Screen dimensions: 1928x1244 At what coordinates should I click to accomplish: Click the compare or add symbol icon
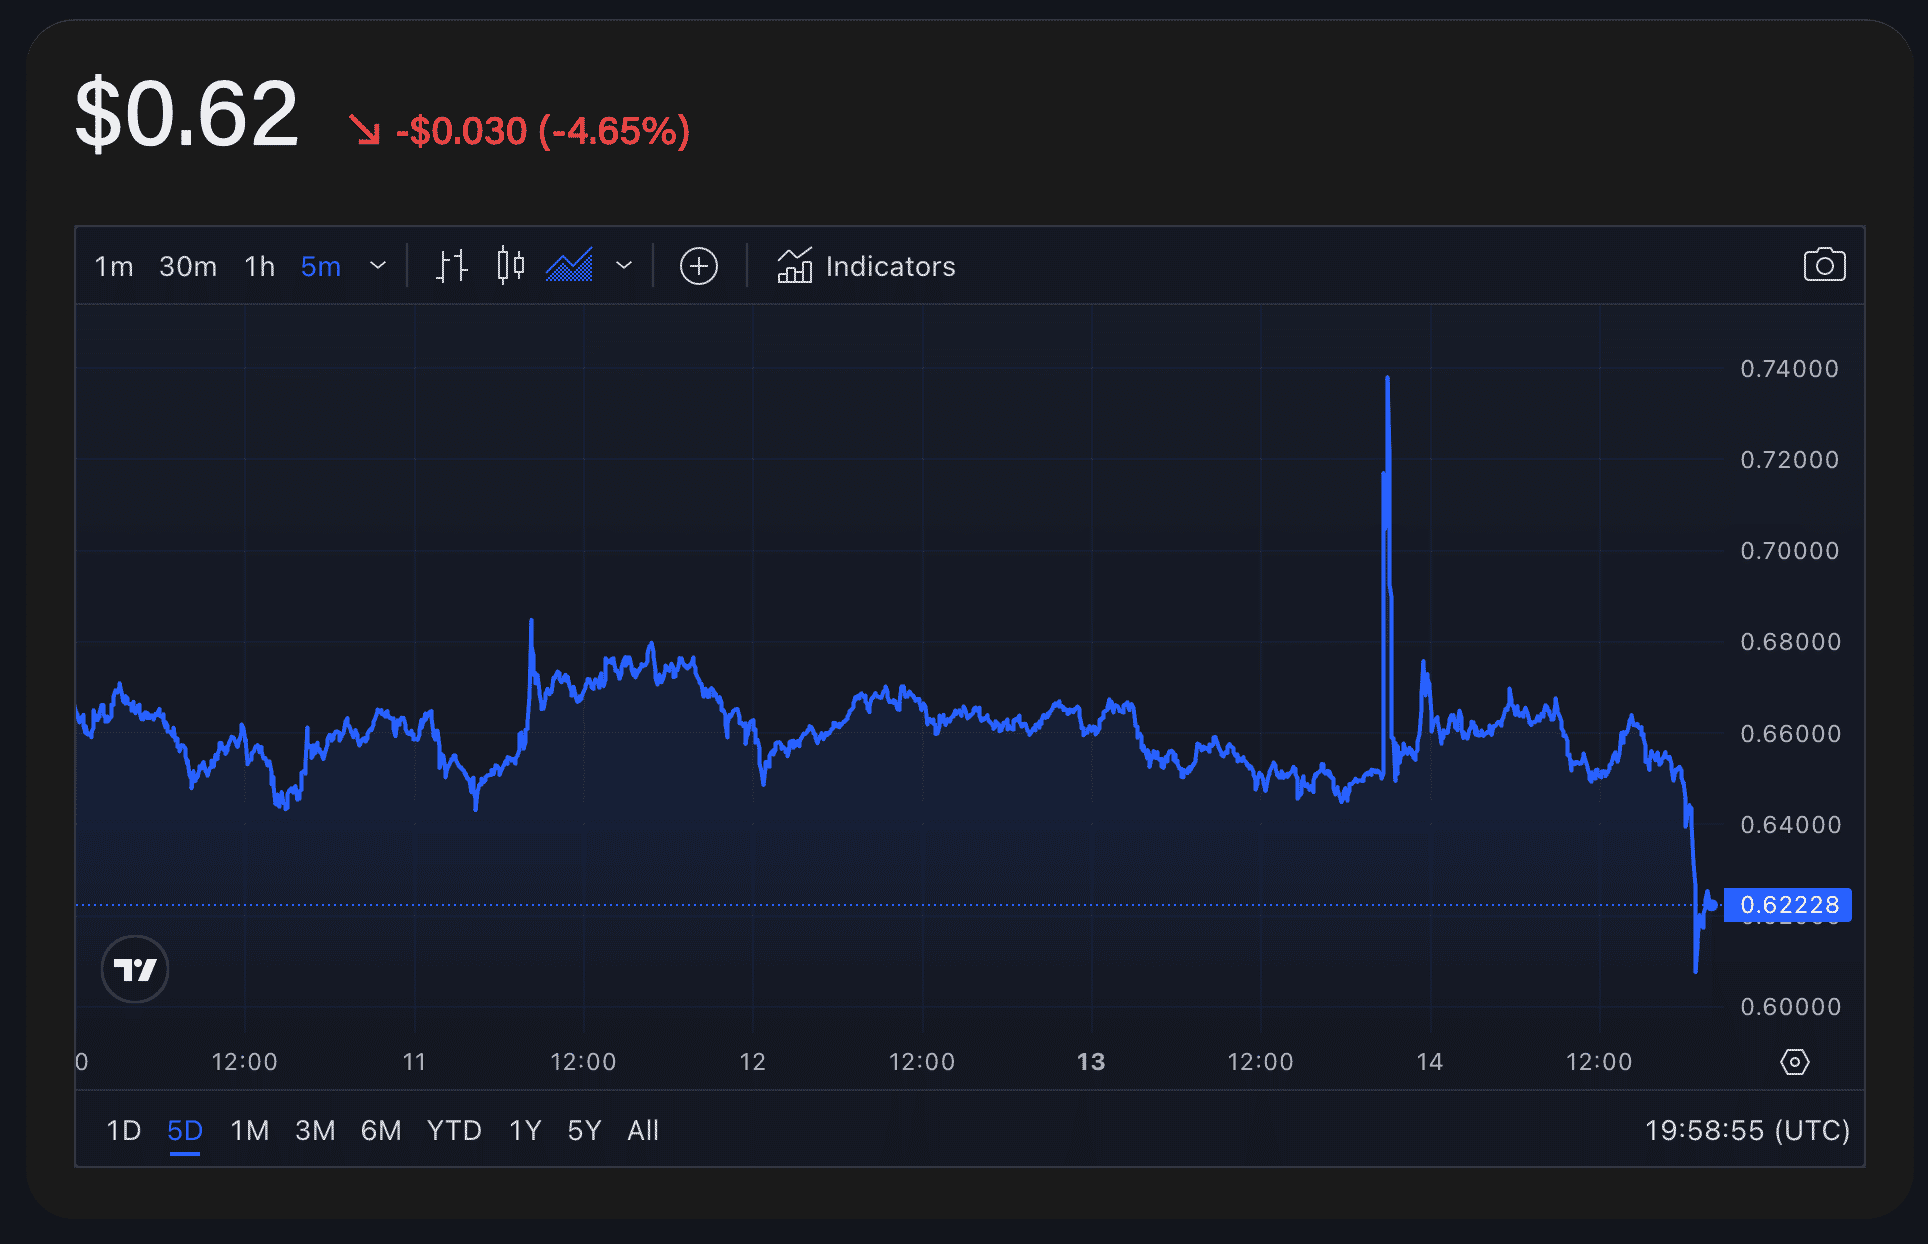pos(698,266)
